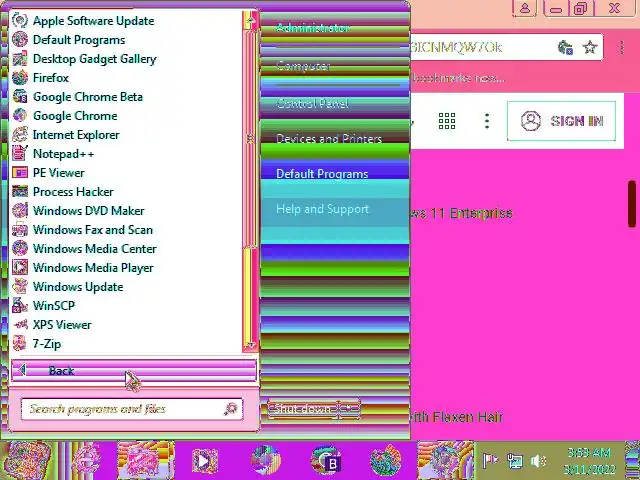Open the Chrome three-dot browser menu
This screenshot has width=640, height=480.
tap(622, 47)
